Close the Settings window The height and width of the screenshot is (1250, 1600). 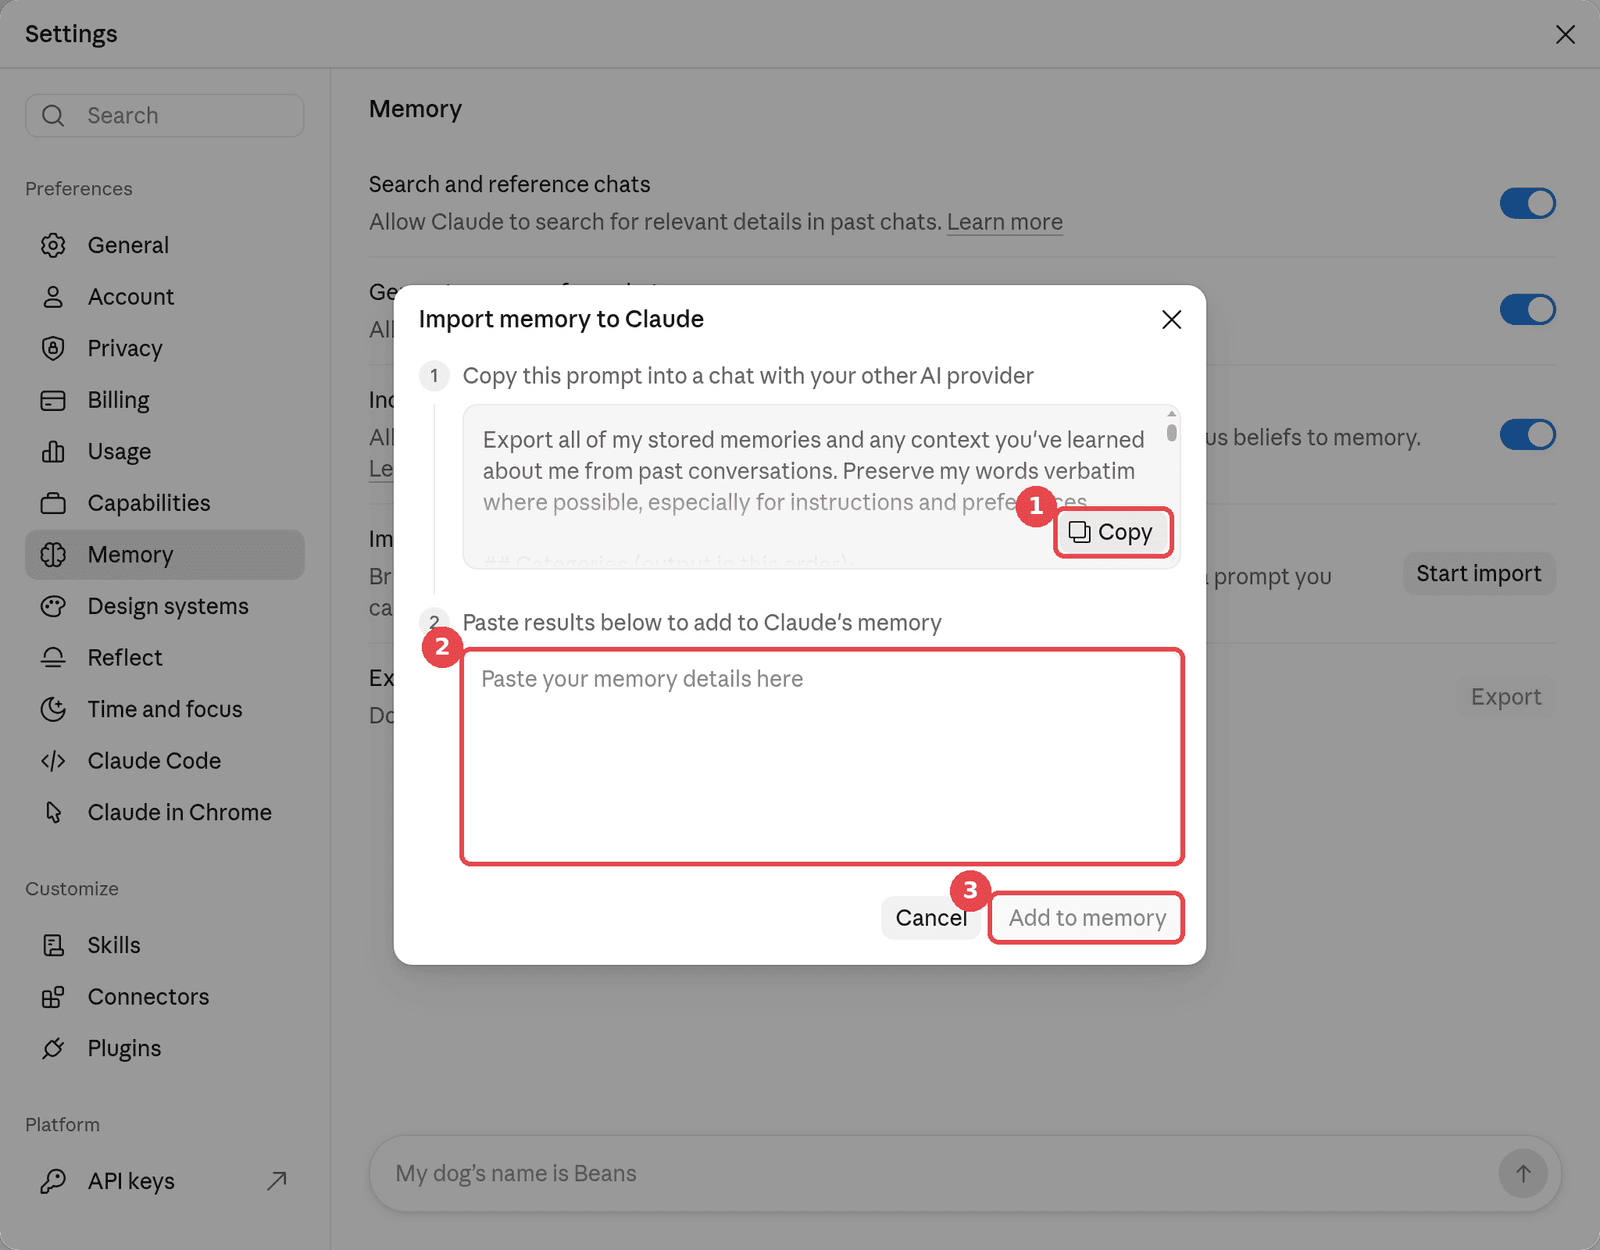(1565, 34)
